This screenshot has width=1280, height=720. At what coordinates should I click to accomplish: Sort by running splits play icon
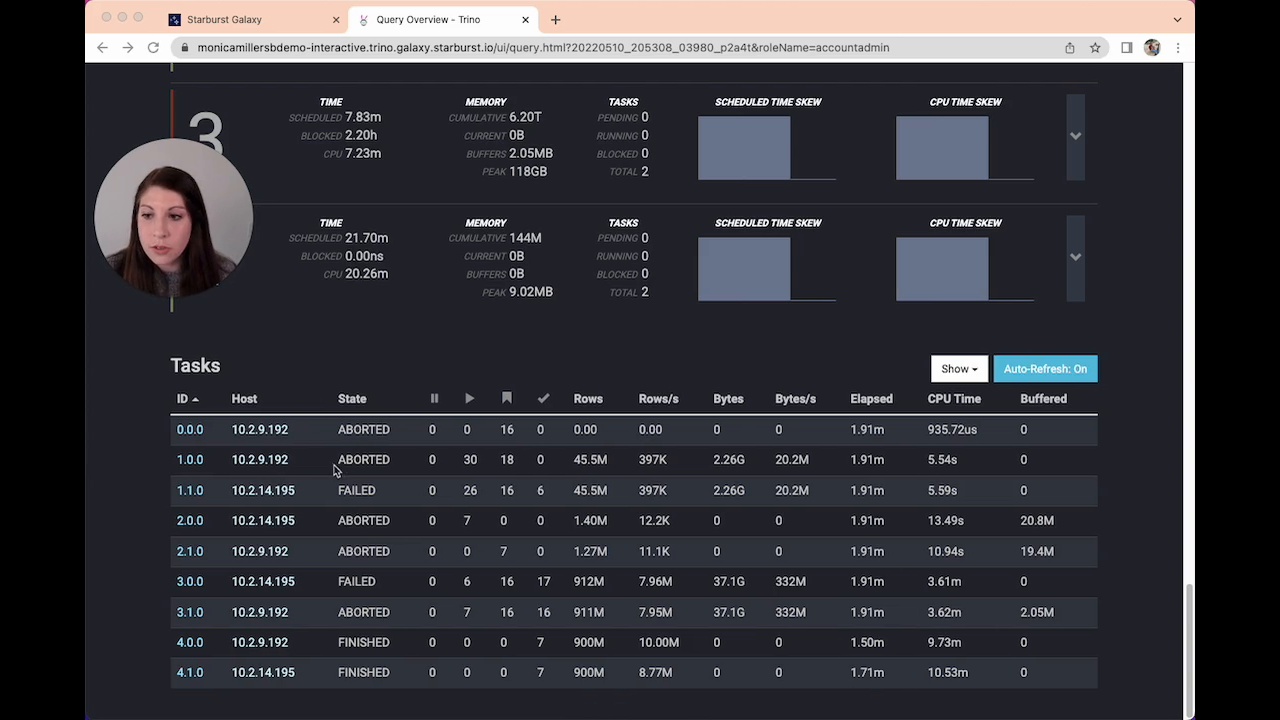coord(469,398)
